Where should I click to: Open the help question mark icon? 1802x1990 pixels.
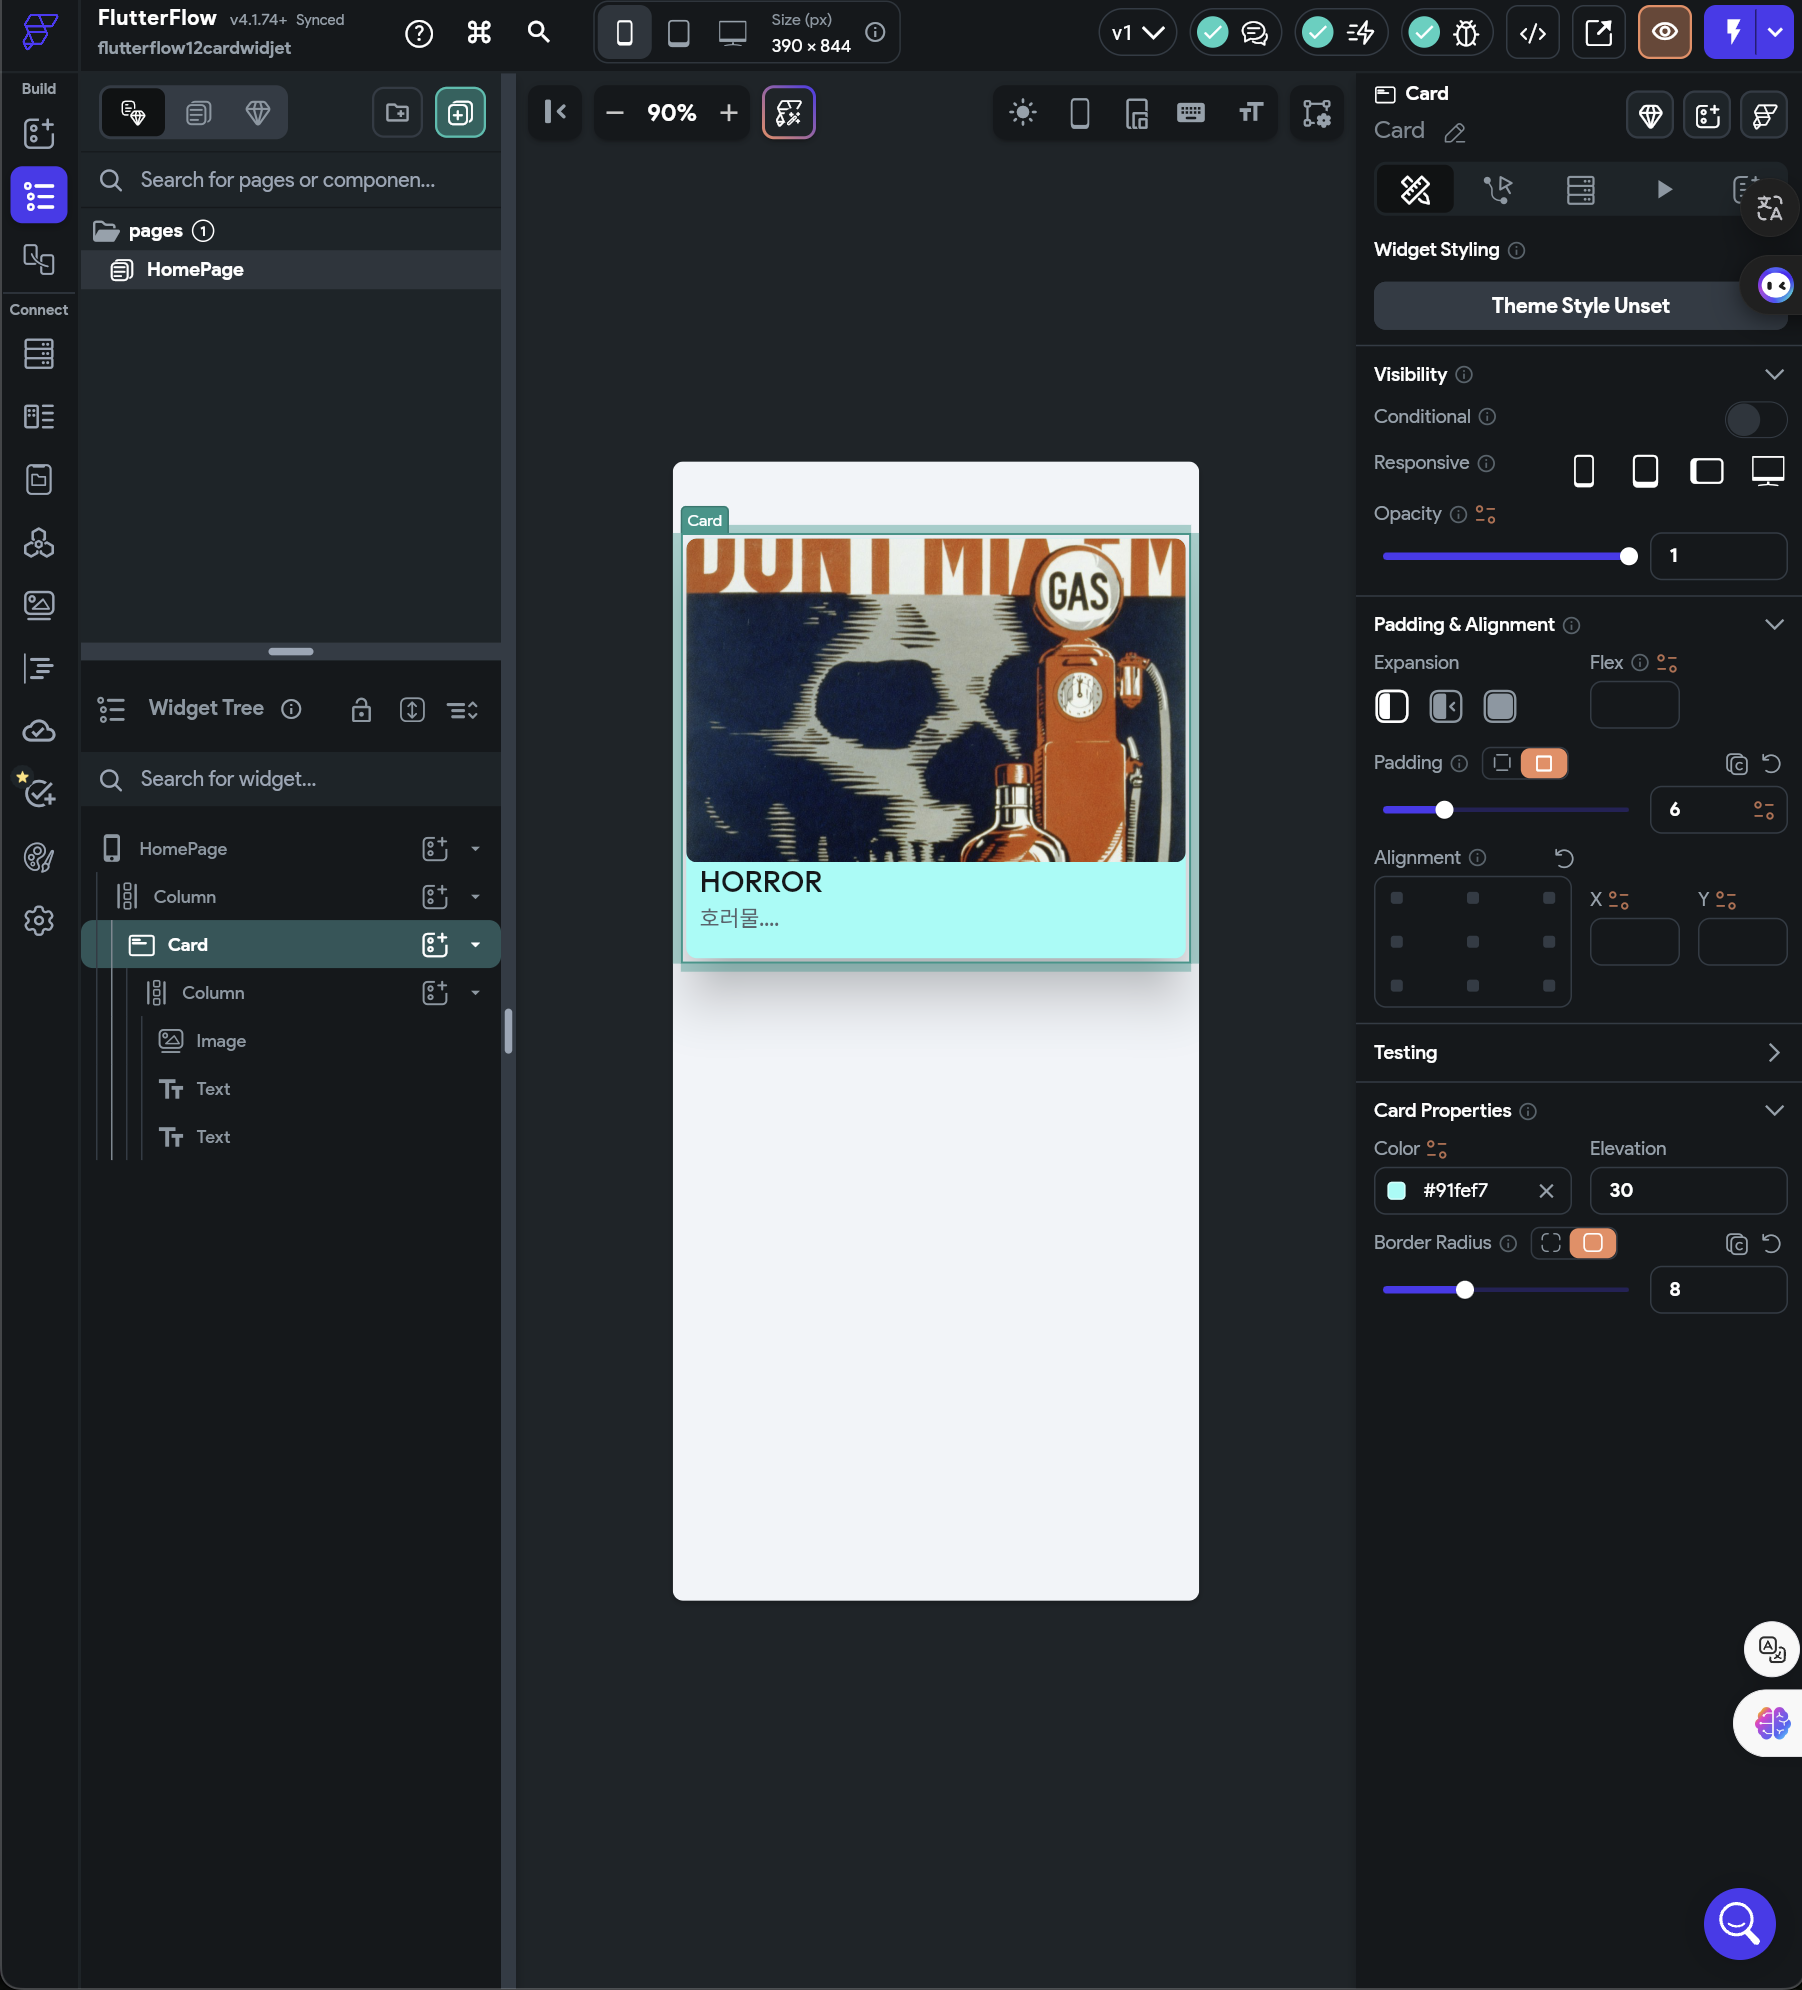coord(419,33)
